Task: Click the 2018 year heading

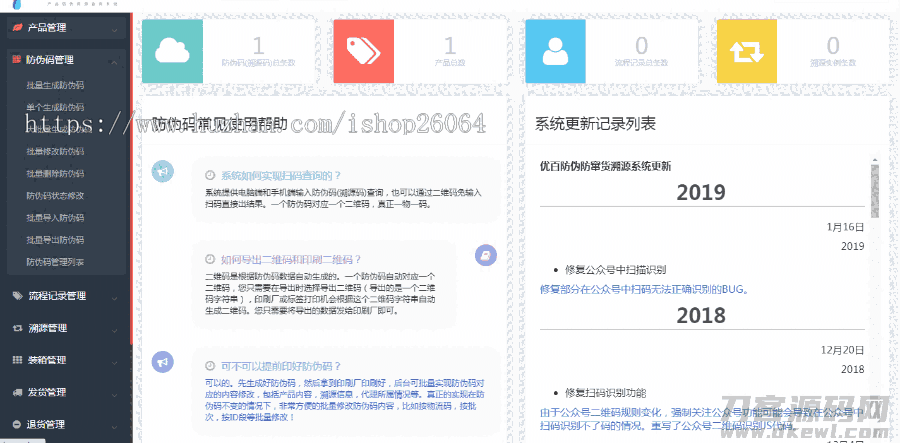Action: (701, 316)
